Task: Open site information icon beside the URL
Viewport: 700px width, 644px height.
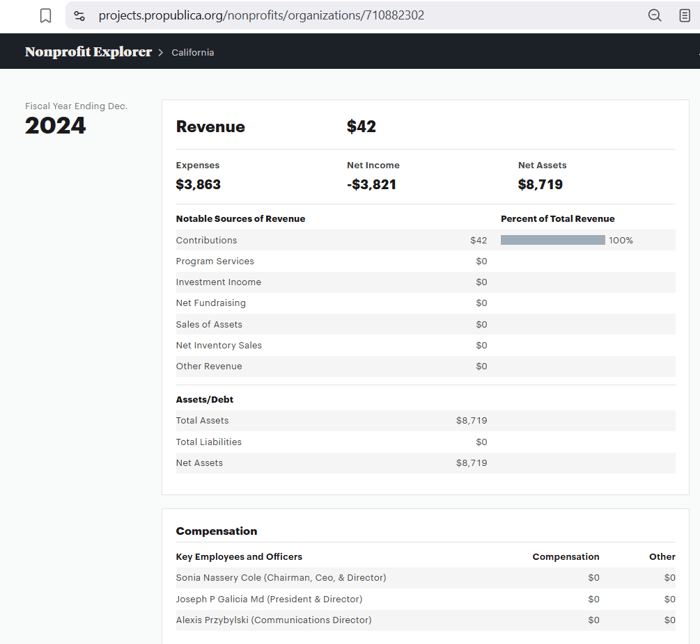Action: pyautogui.click(x=80, y=16)
